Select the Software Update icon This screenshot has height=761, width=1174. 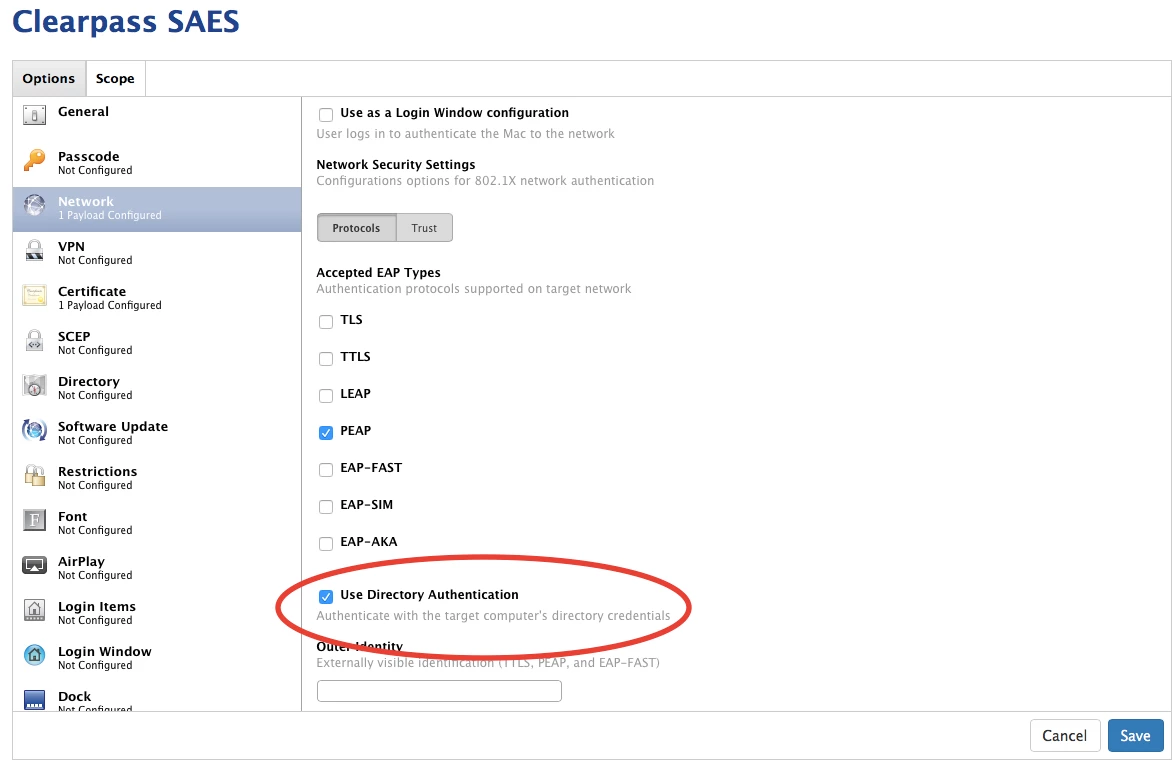pos(34,430)
